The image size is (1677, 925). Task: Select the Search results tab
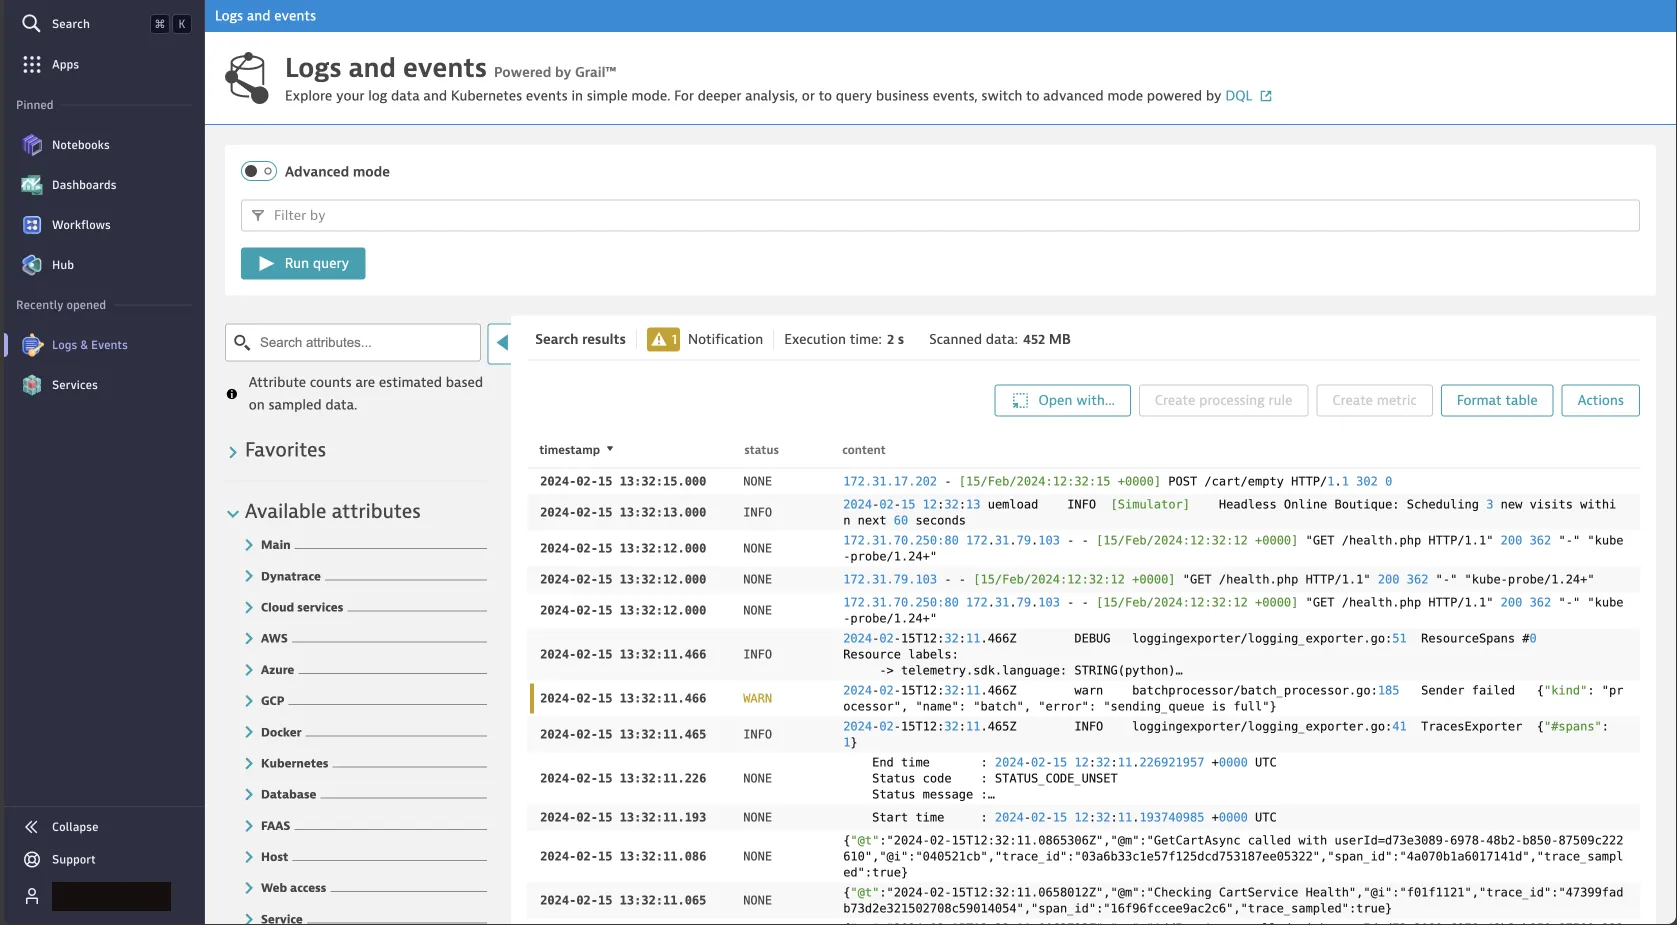580,339
